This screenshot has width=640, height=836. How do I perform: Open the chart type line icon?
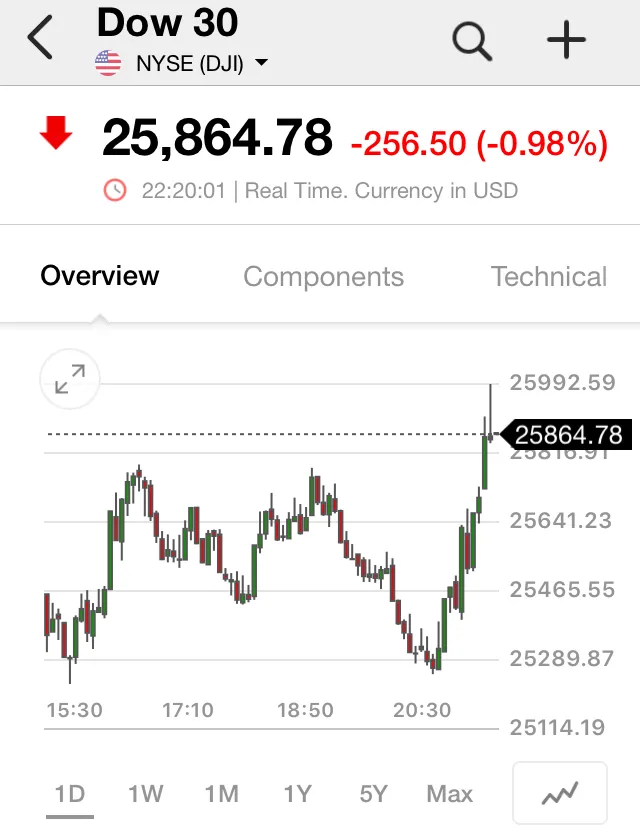560,793
